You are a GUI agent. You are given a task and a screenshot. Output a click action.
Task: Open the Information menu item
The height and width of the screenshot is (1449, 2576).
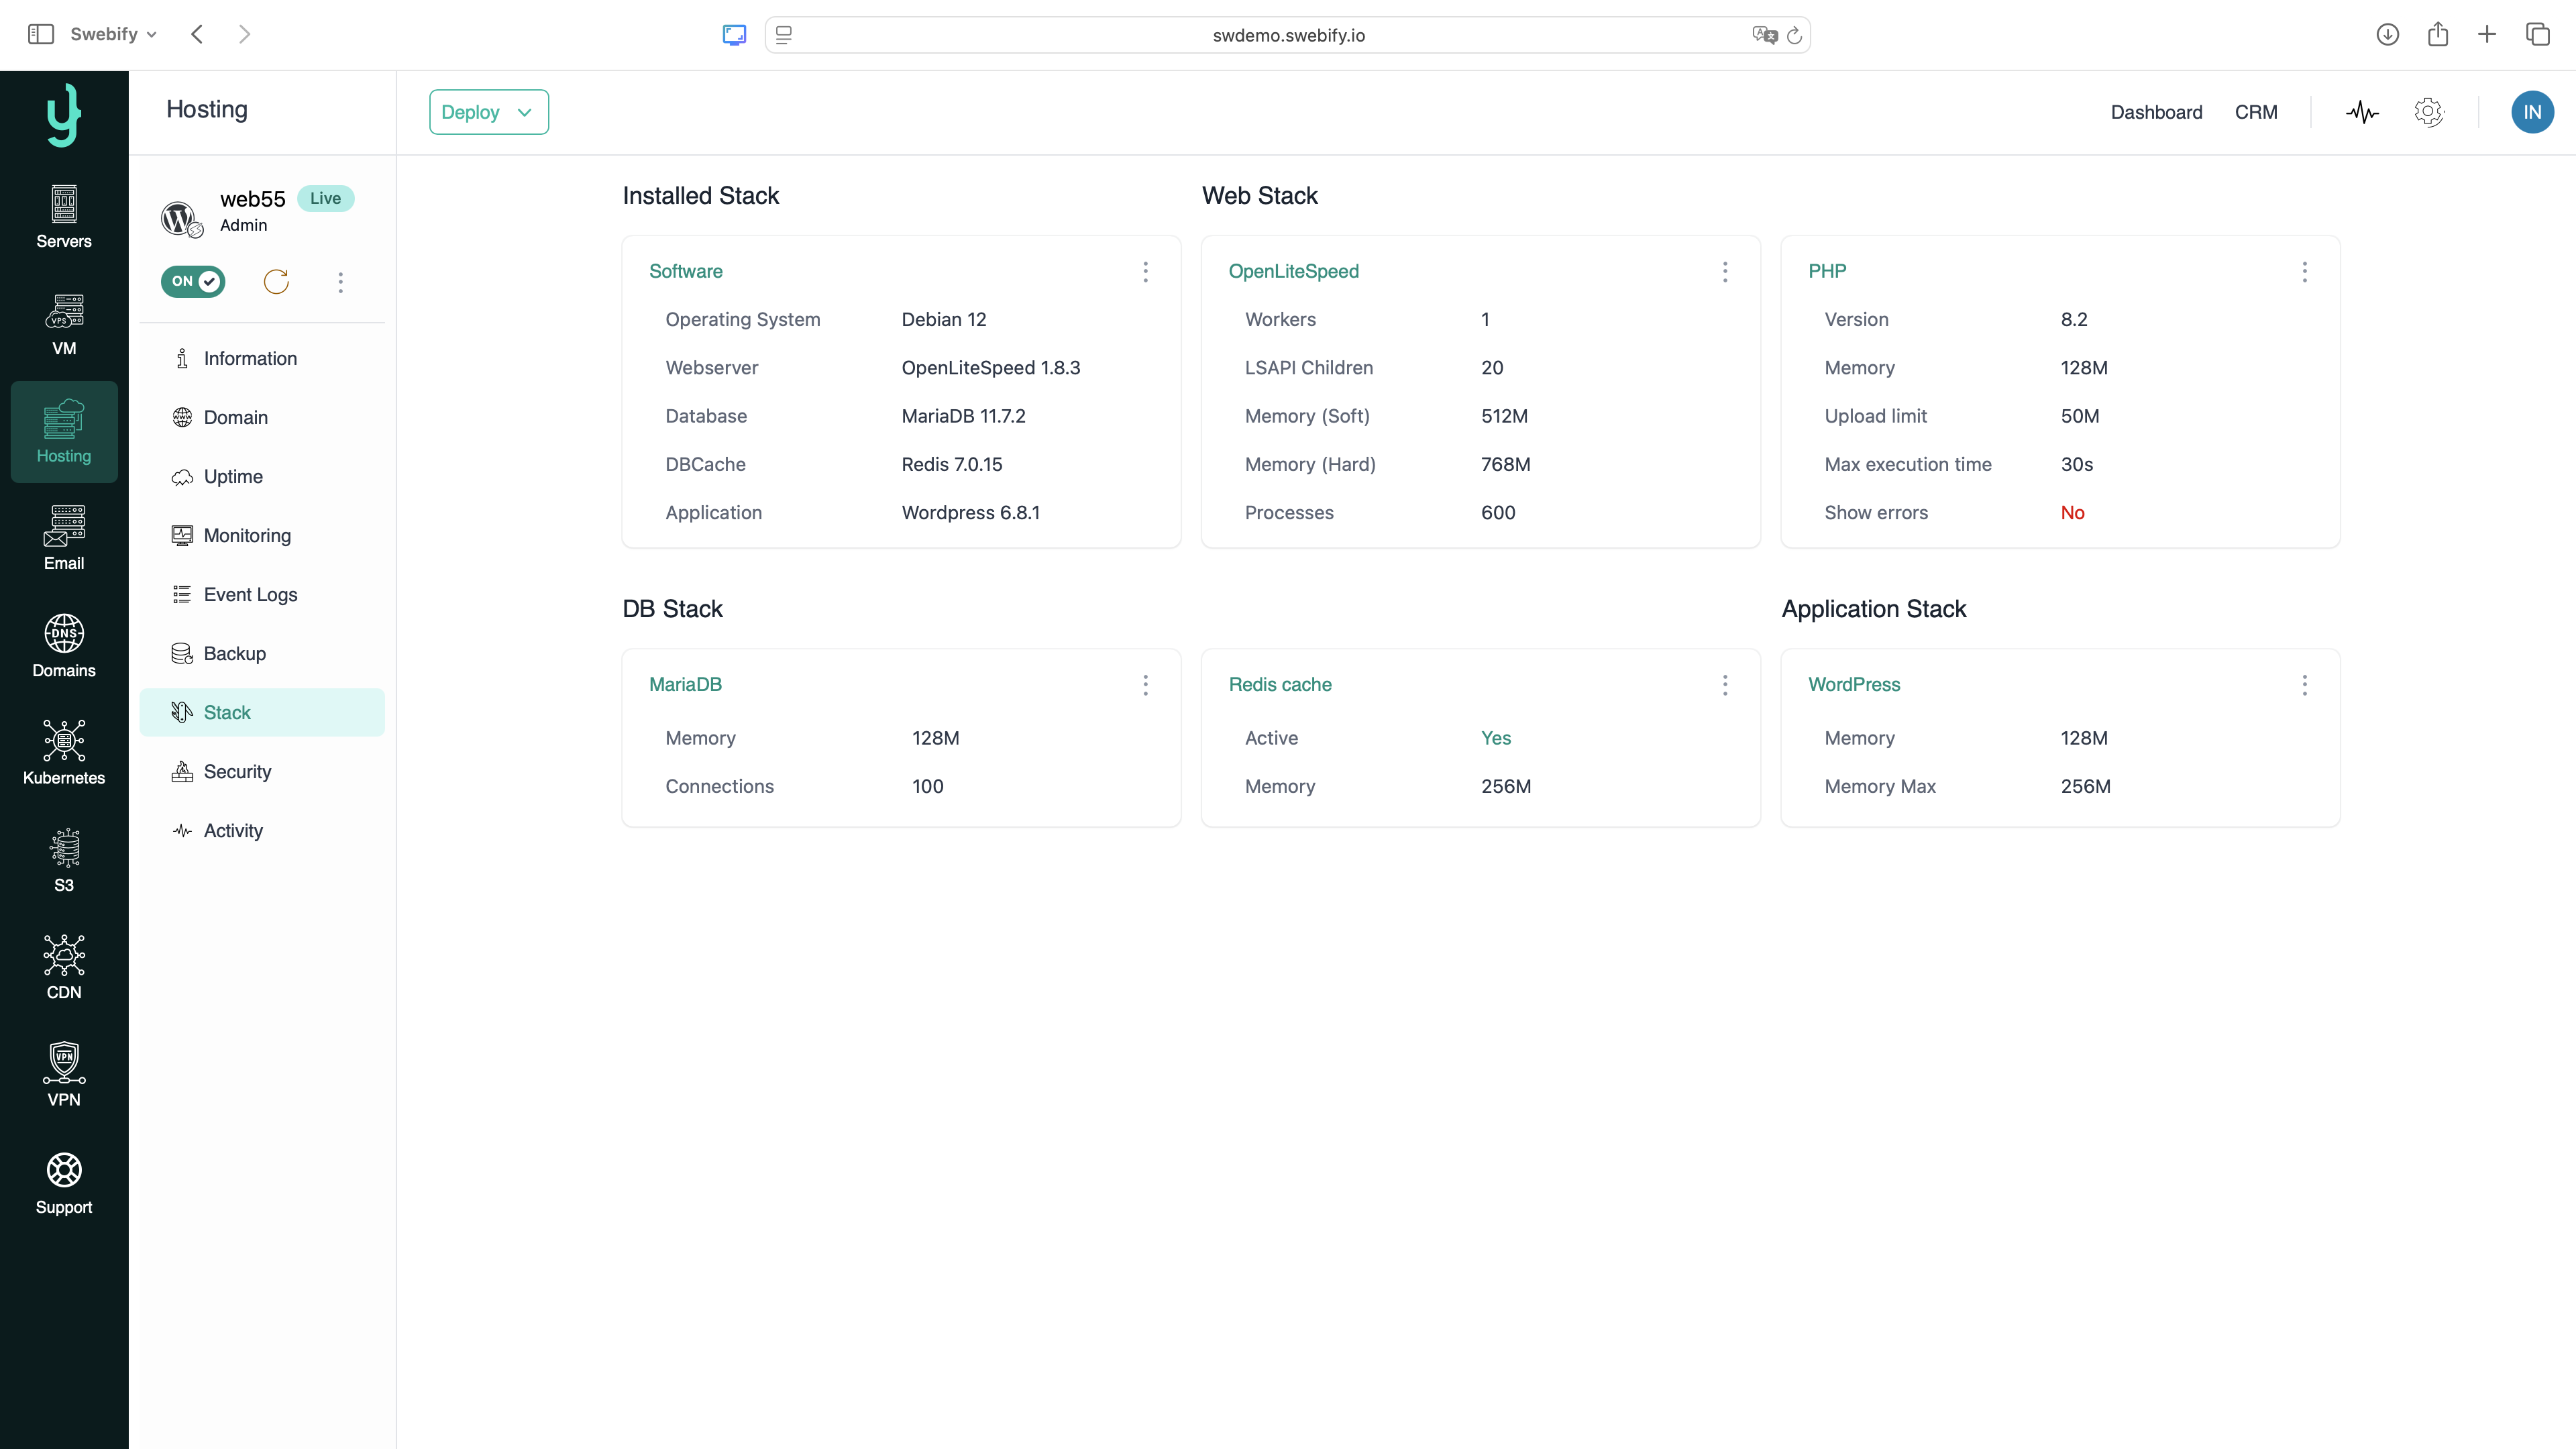[x=262, y=358]
